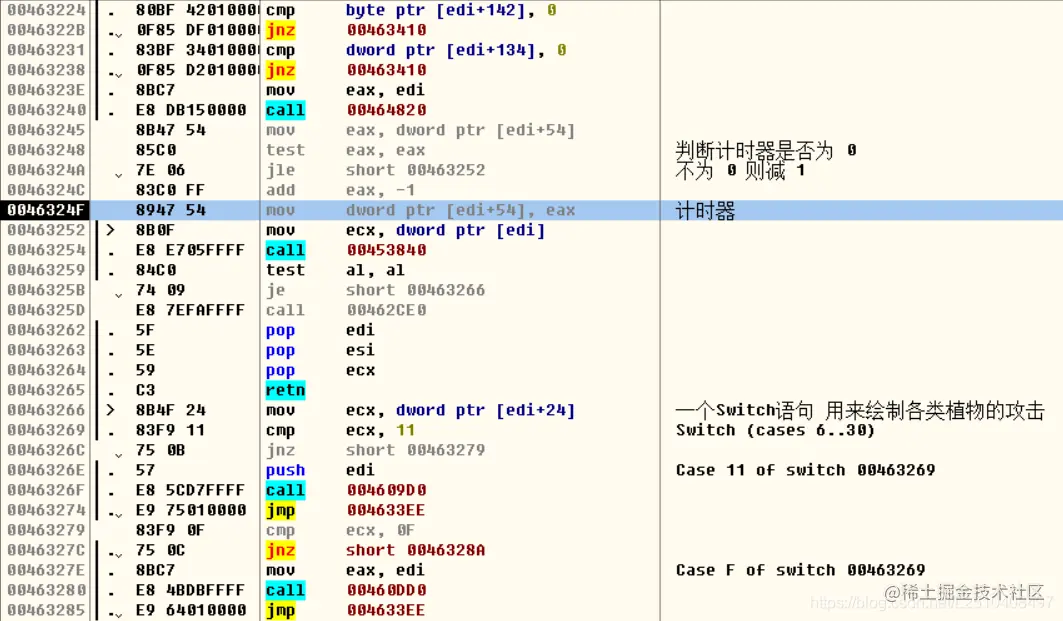Click call 00453840 instruction
1063x621 pixels.
coord(346,250)
